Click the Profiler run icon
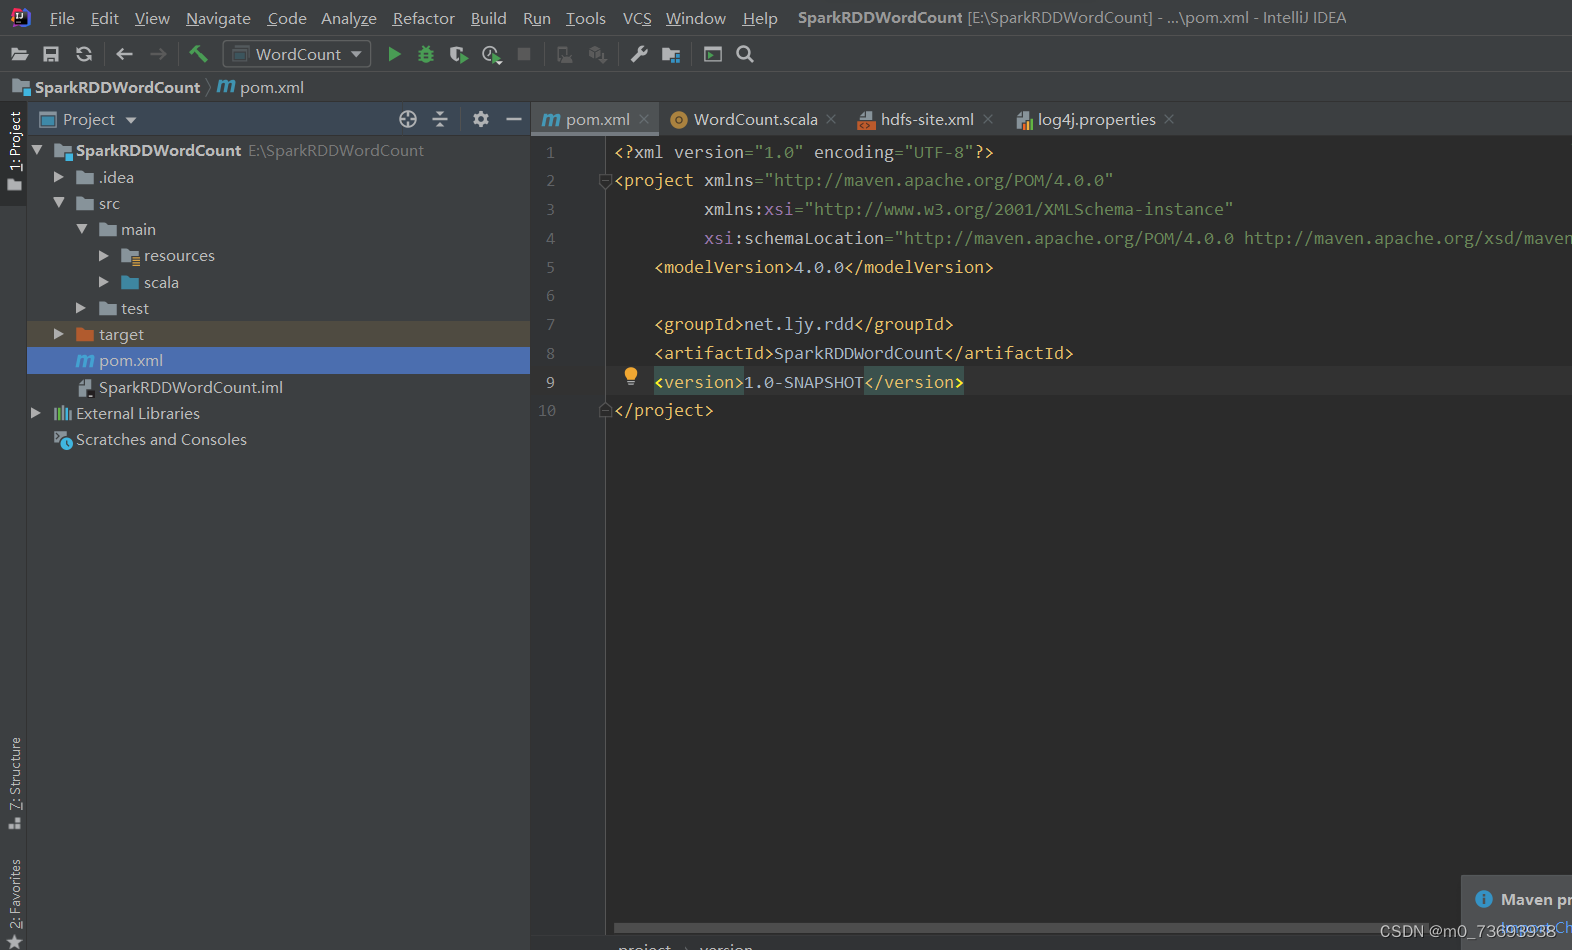The image size is (1572, 950). click(x=491, y=54)
